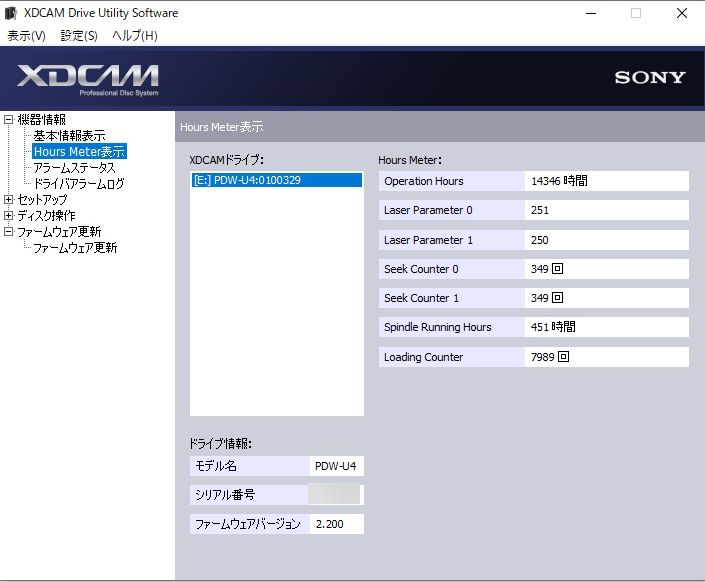Click the ファームウェアバージョン value 2.200
The height and width of the screenshot is (582, 705).
pyautogui.click(x=336, y=524)
